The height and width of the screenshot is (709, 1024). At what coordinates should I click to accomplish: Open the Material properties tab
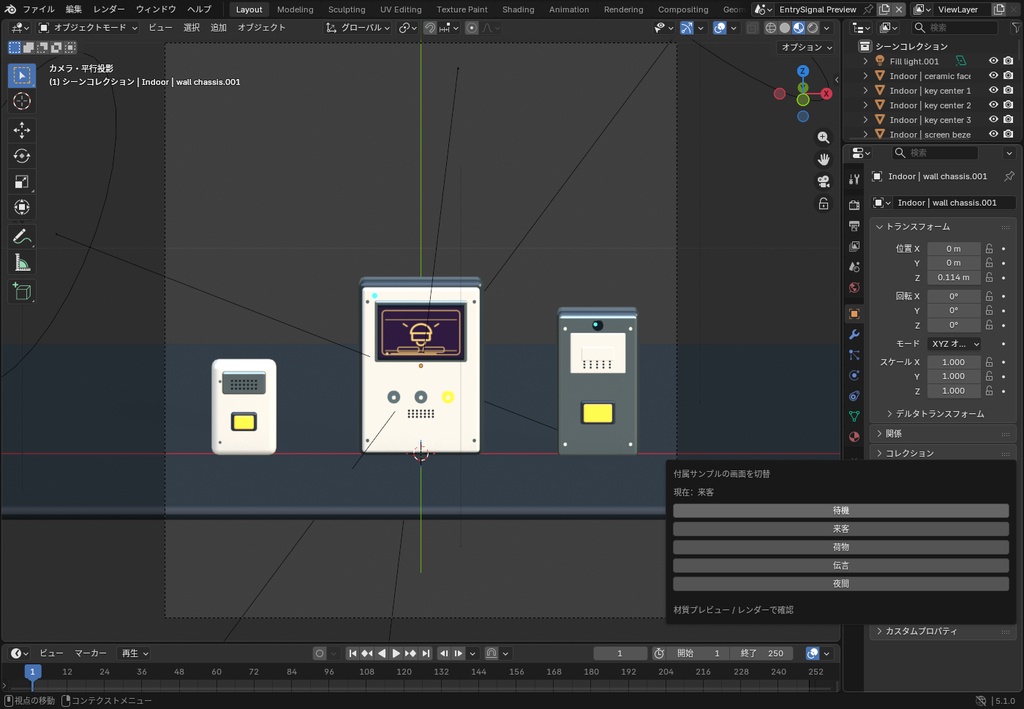point(854,437)
